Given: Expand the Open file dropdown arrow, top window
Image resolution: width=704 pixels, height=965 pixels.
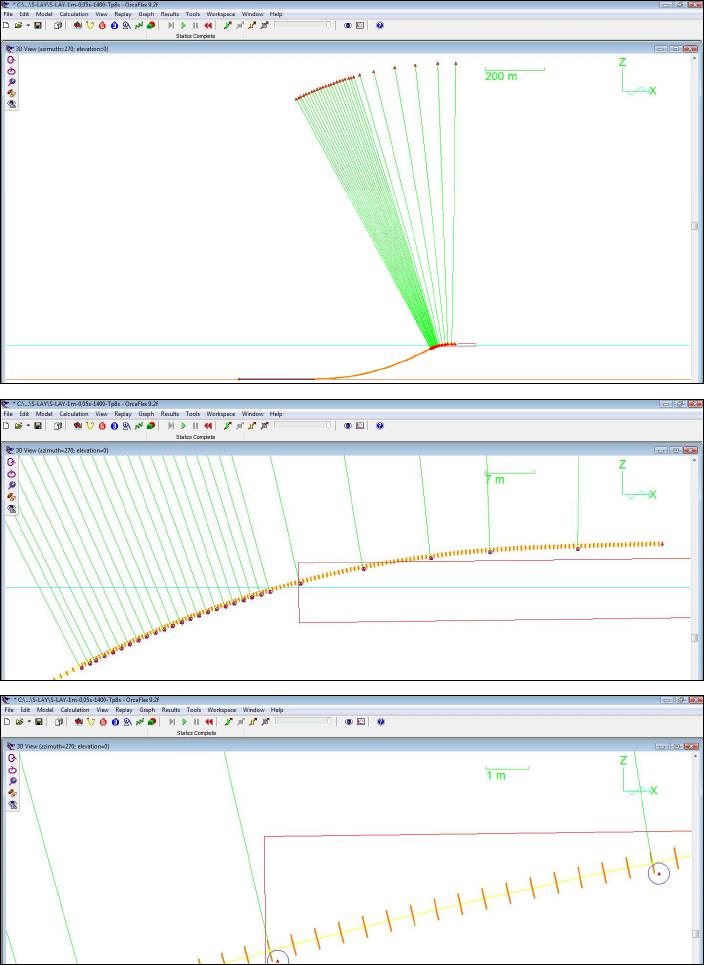Looking at the screenshot, I should click(x=28, y=25).
